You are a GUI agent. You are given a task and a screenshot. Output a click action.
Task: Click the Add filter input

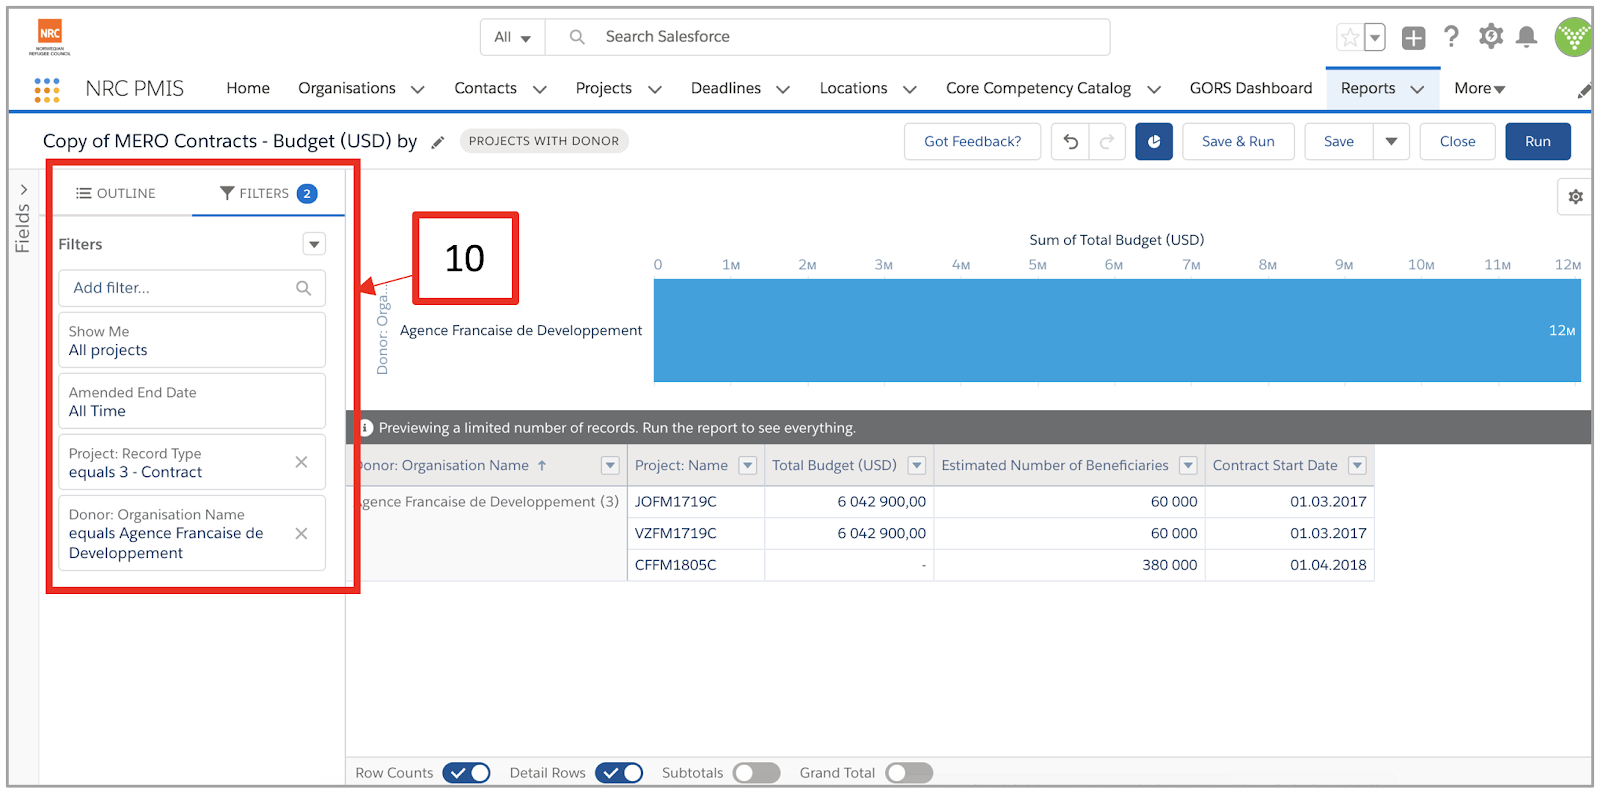point(192,288)
